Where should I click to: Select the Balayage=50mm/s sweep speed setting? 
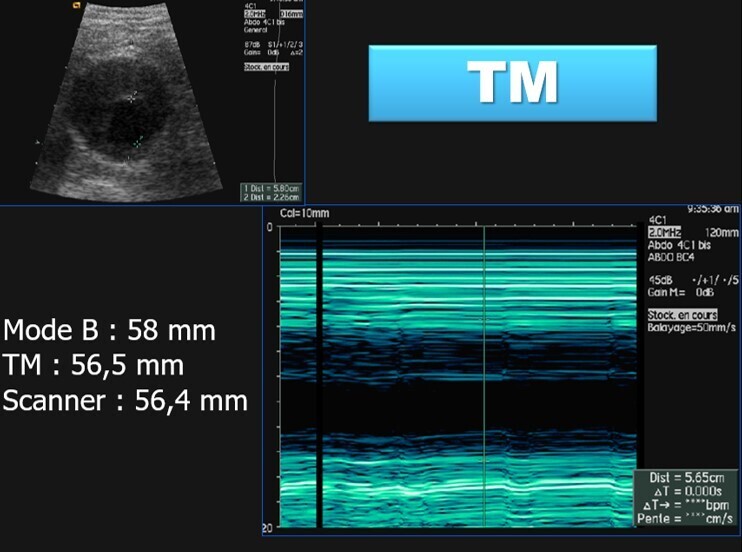[690, 327]
